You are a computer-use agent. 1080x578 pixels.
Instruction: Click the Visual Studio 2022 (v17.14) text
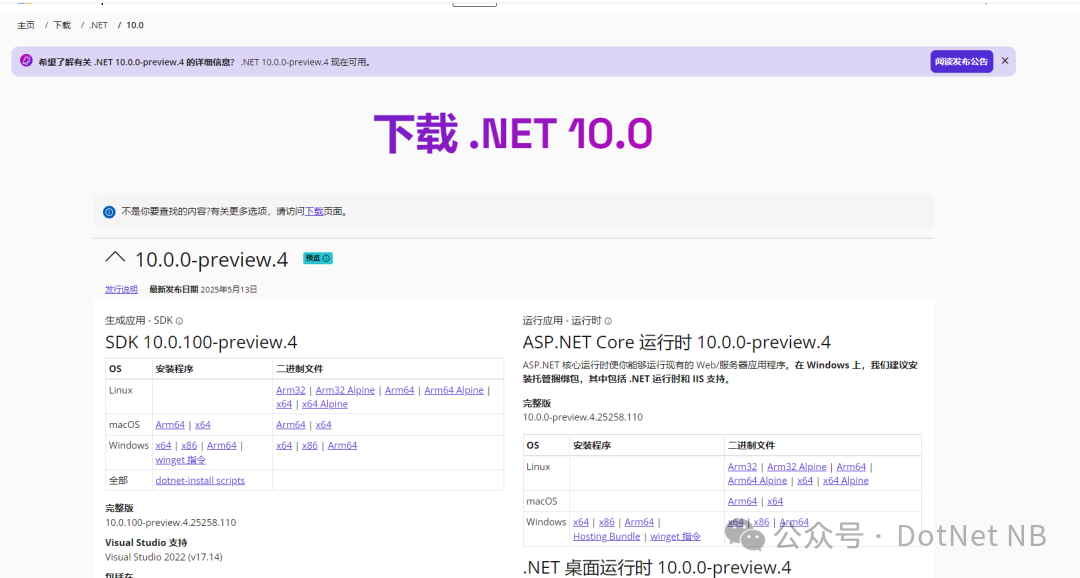164,557
